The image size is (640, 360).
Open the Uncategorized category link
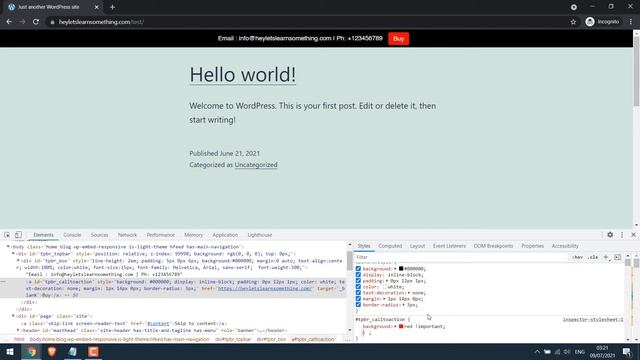[256, 165]
